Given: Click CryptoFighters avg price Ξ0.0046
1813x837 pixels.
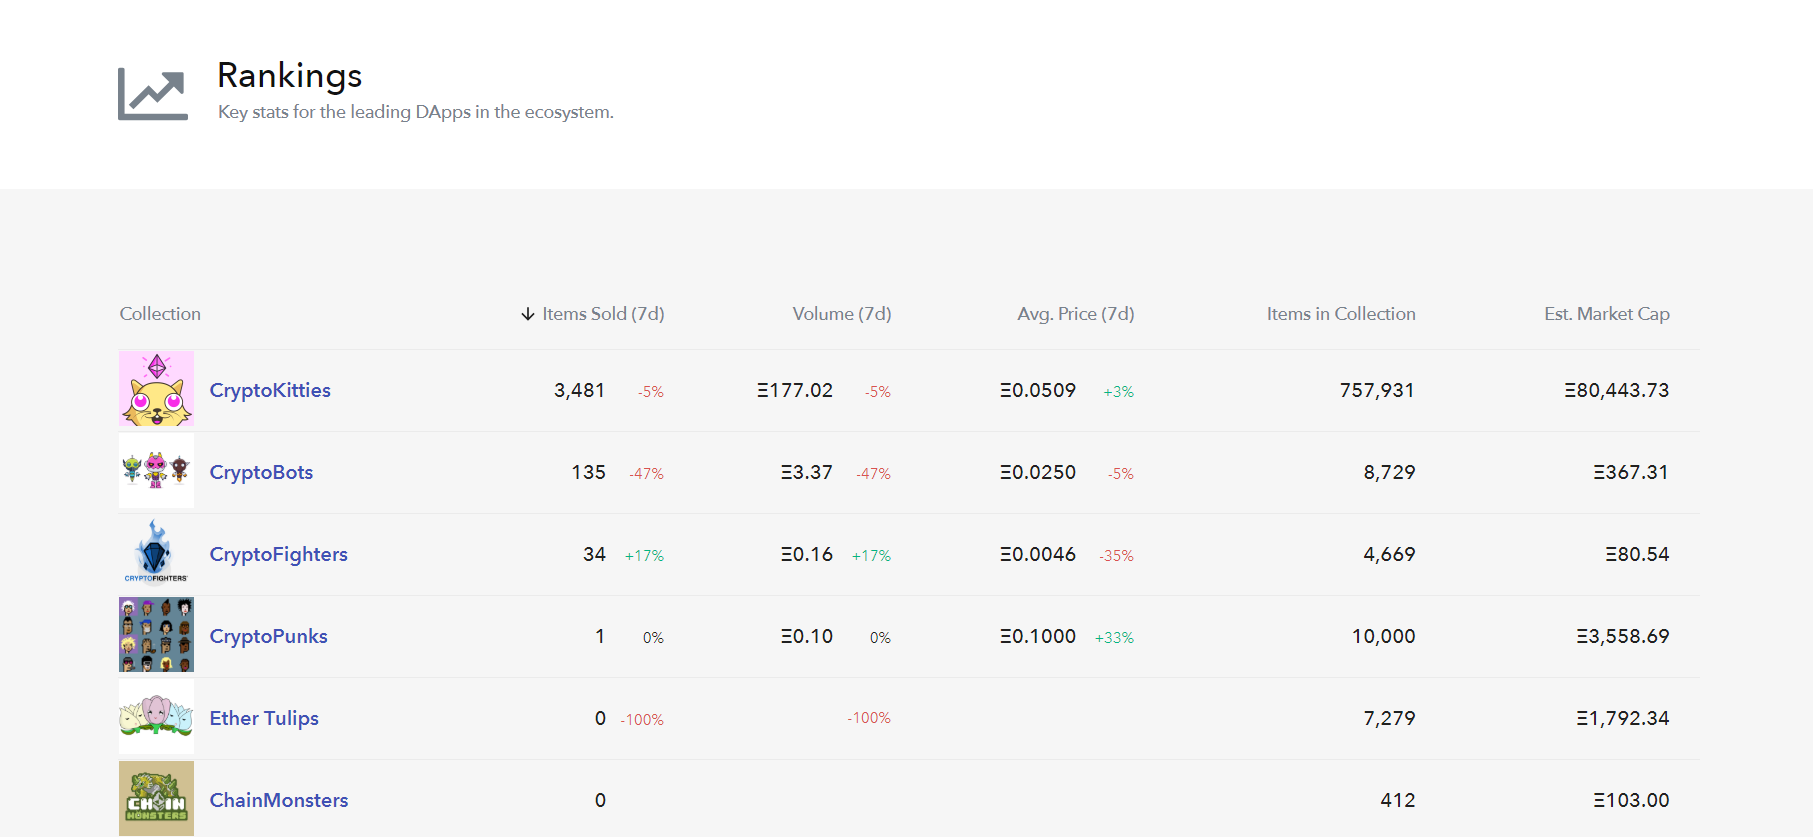Looking at the screenshot, I should [1038, 554].
